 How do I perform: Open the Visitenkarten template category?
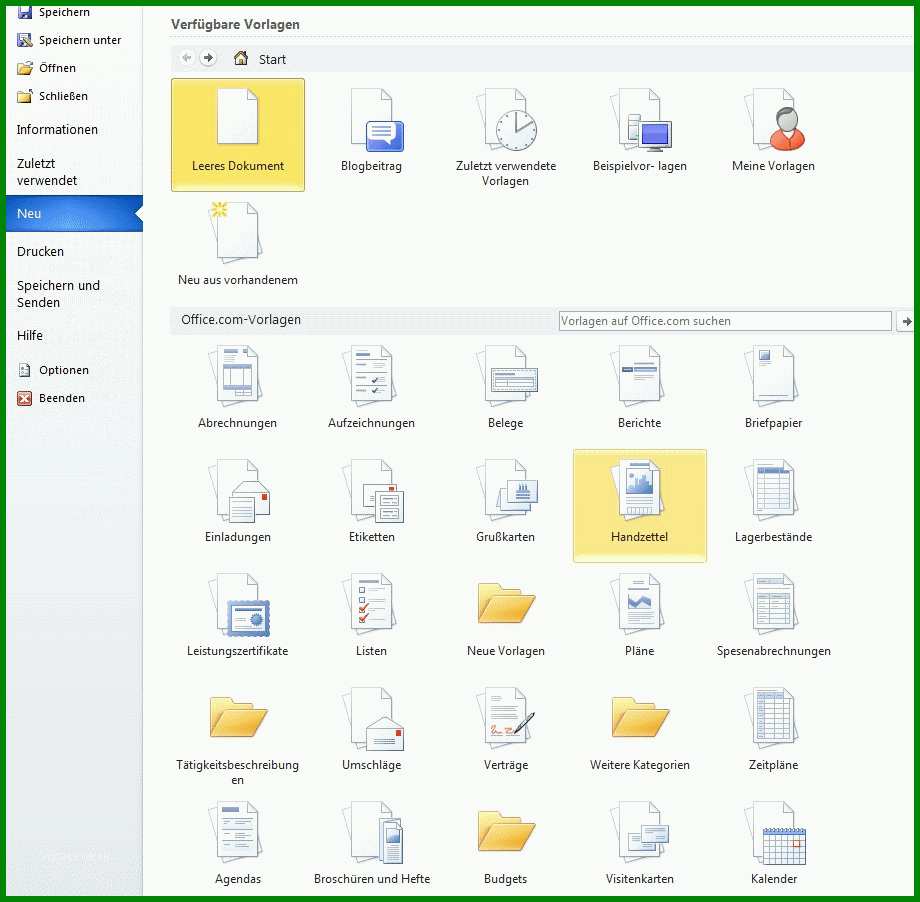(640, 844)
